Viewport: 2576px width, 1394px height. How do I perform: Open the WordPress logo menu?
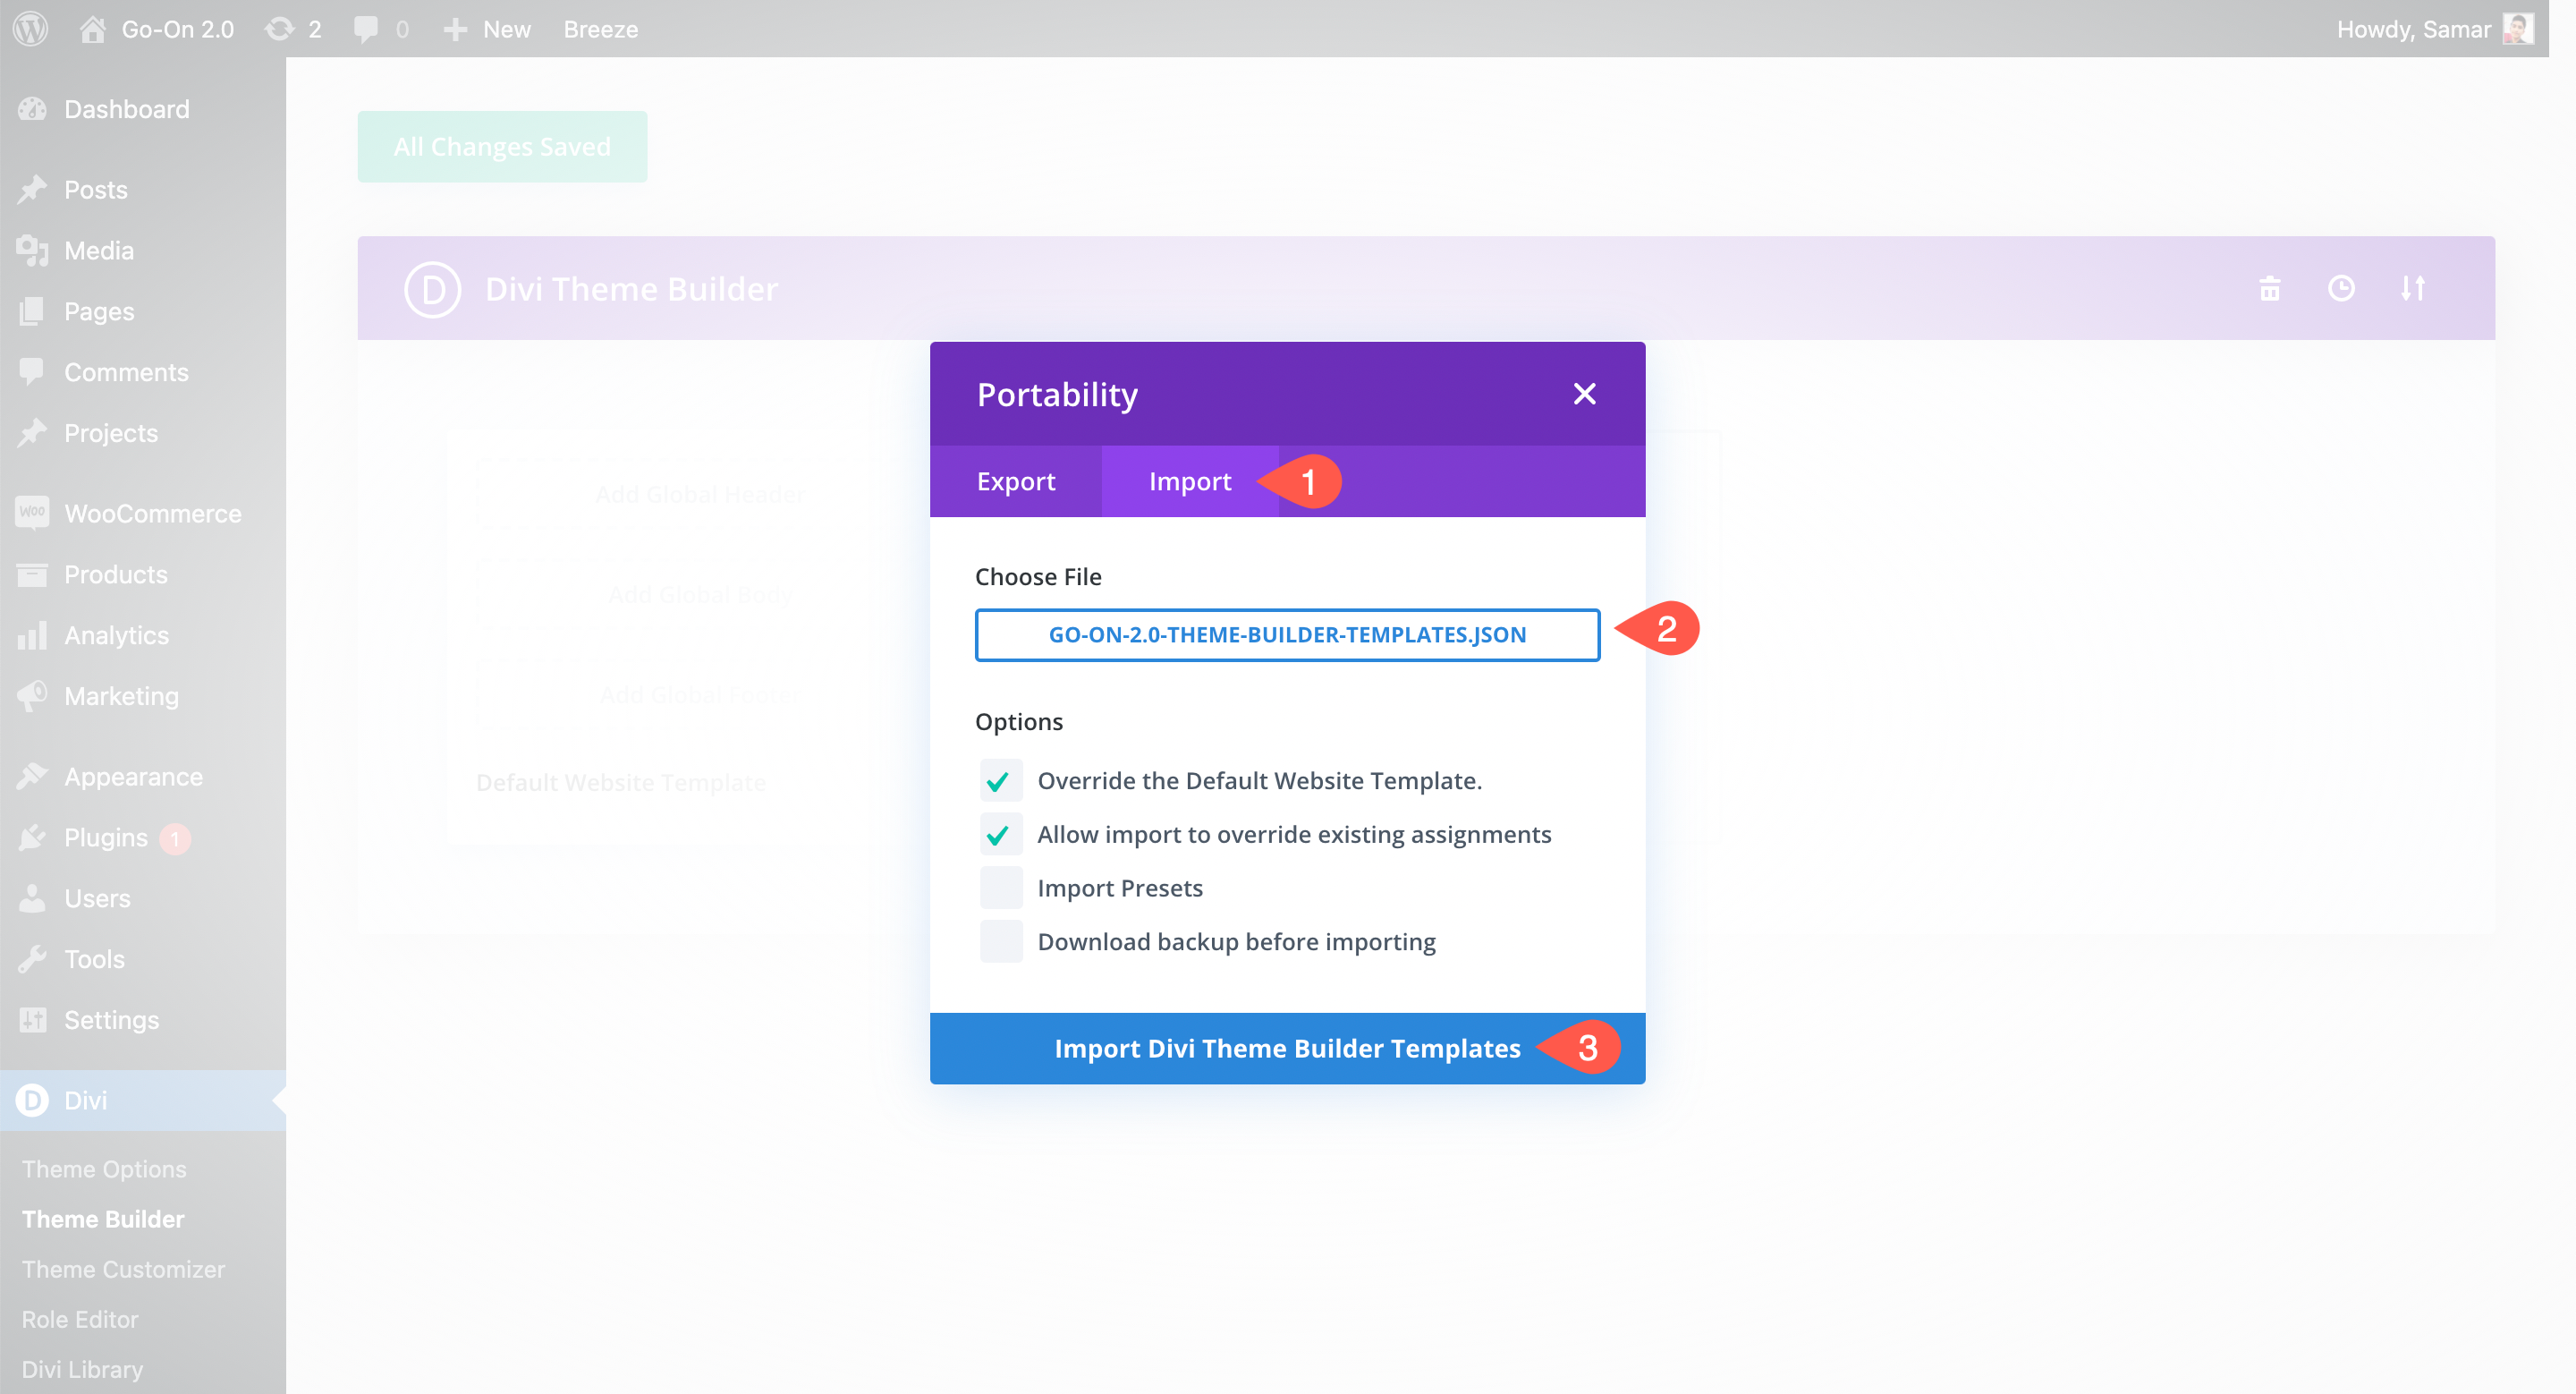coord(30,28)
